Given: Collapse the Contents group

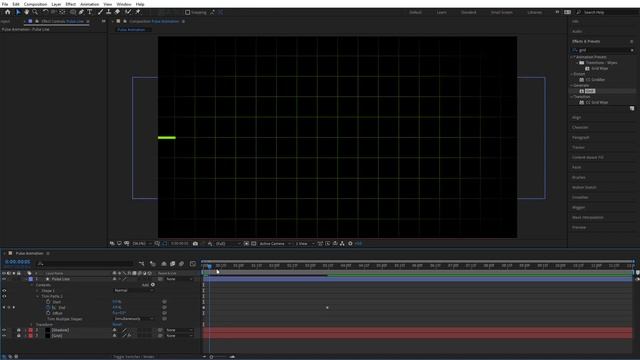Looking at the screenshot, I should coord(32,285).
